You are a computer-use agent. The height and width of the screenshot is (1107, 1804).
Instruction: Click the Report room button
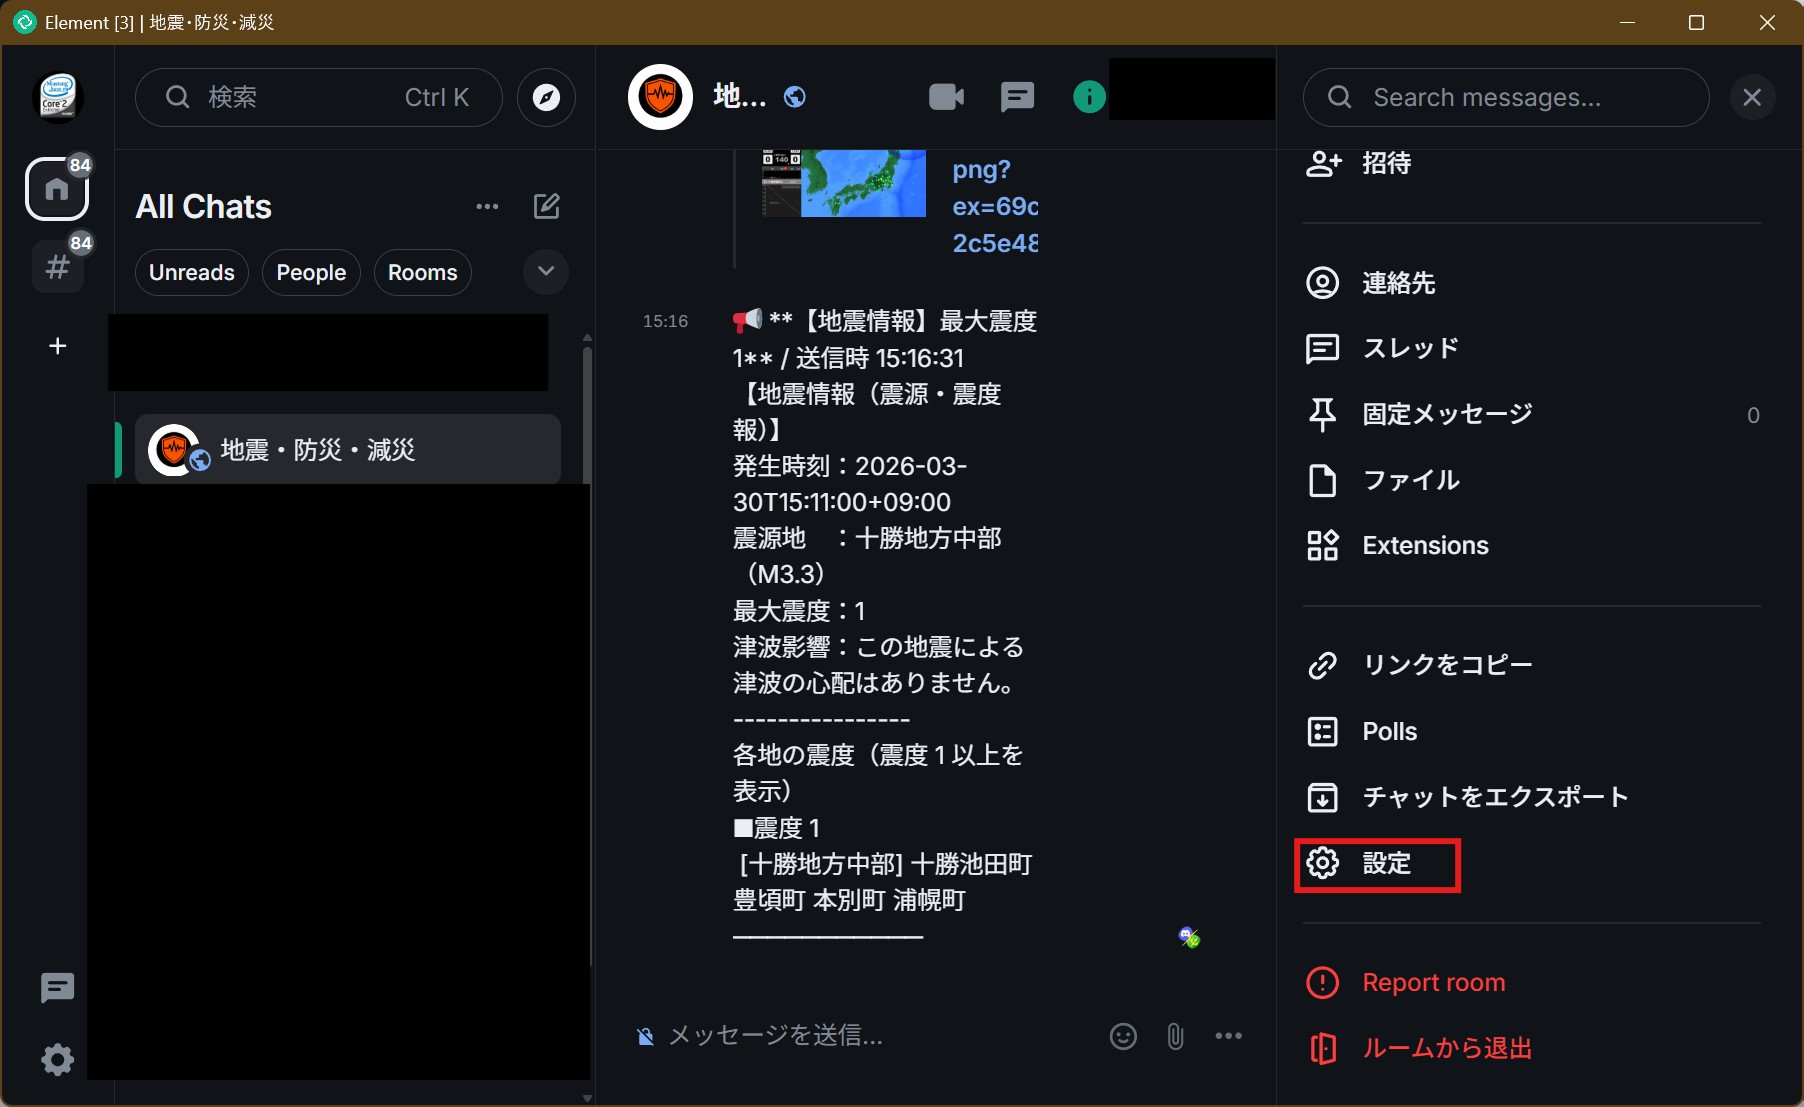[1433, 982]
